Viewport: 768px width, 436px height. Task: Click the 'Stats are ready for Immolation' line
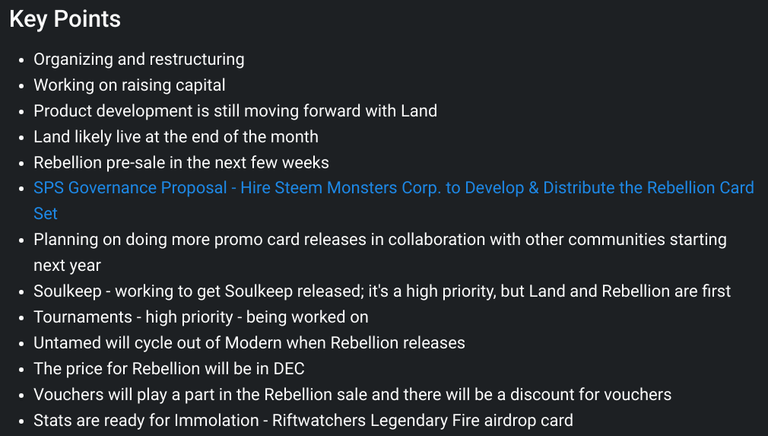point(303,420)
